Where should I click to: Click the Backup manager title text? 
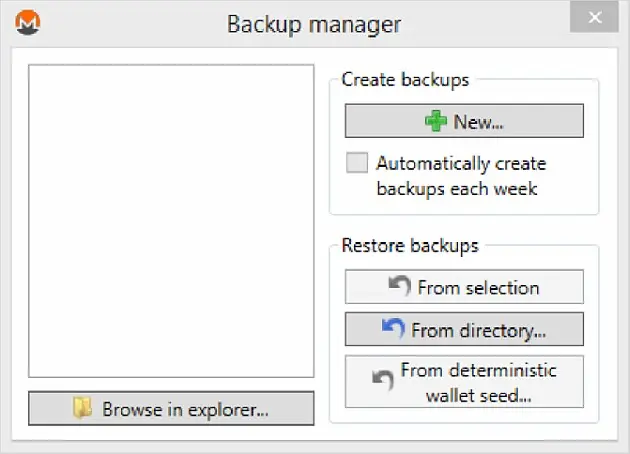314,25
